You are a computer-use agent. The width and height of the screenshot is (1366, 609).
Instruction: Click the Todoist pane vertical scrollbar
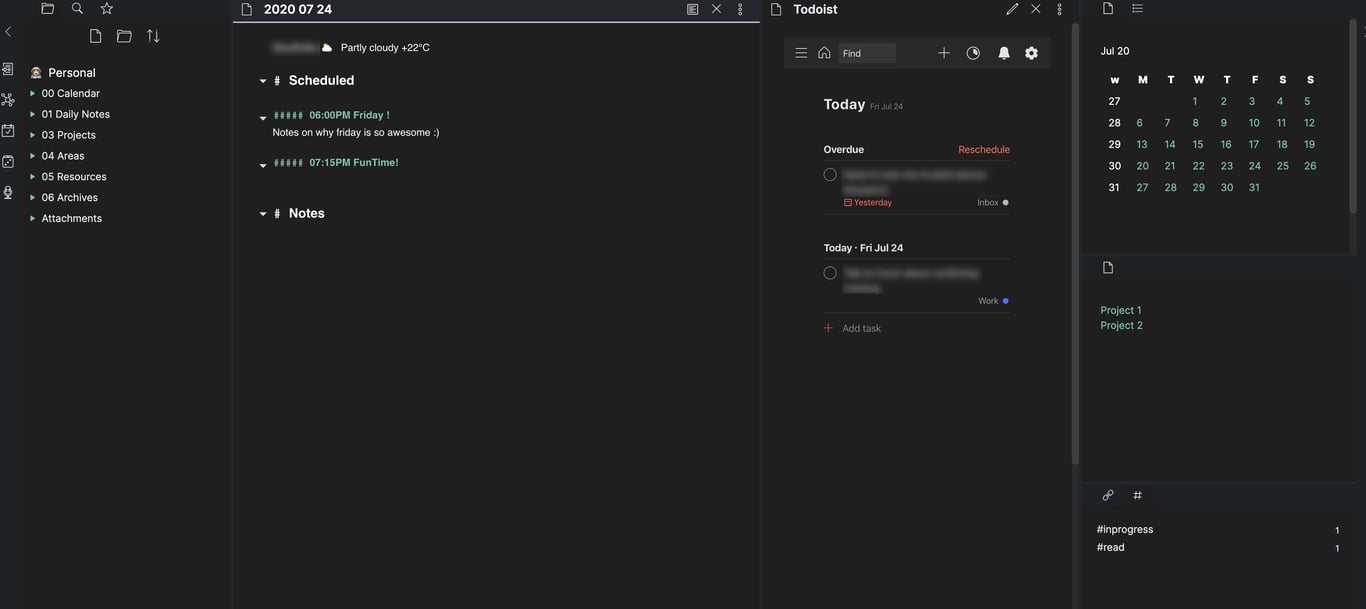[x=1075, y=243]
